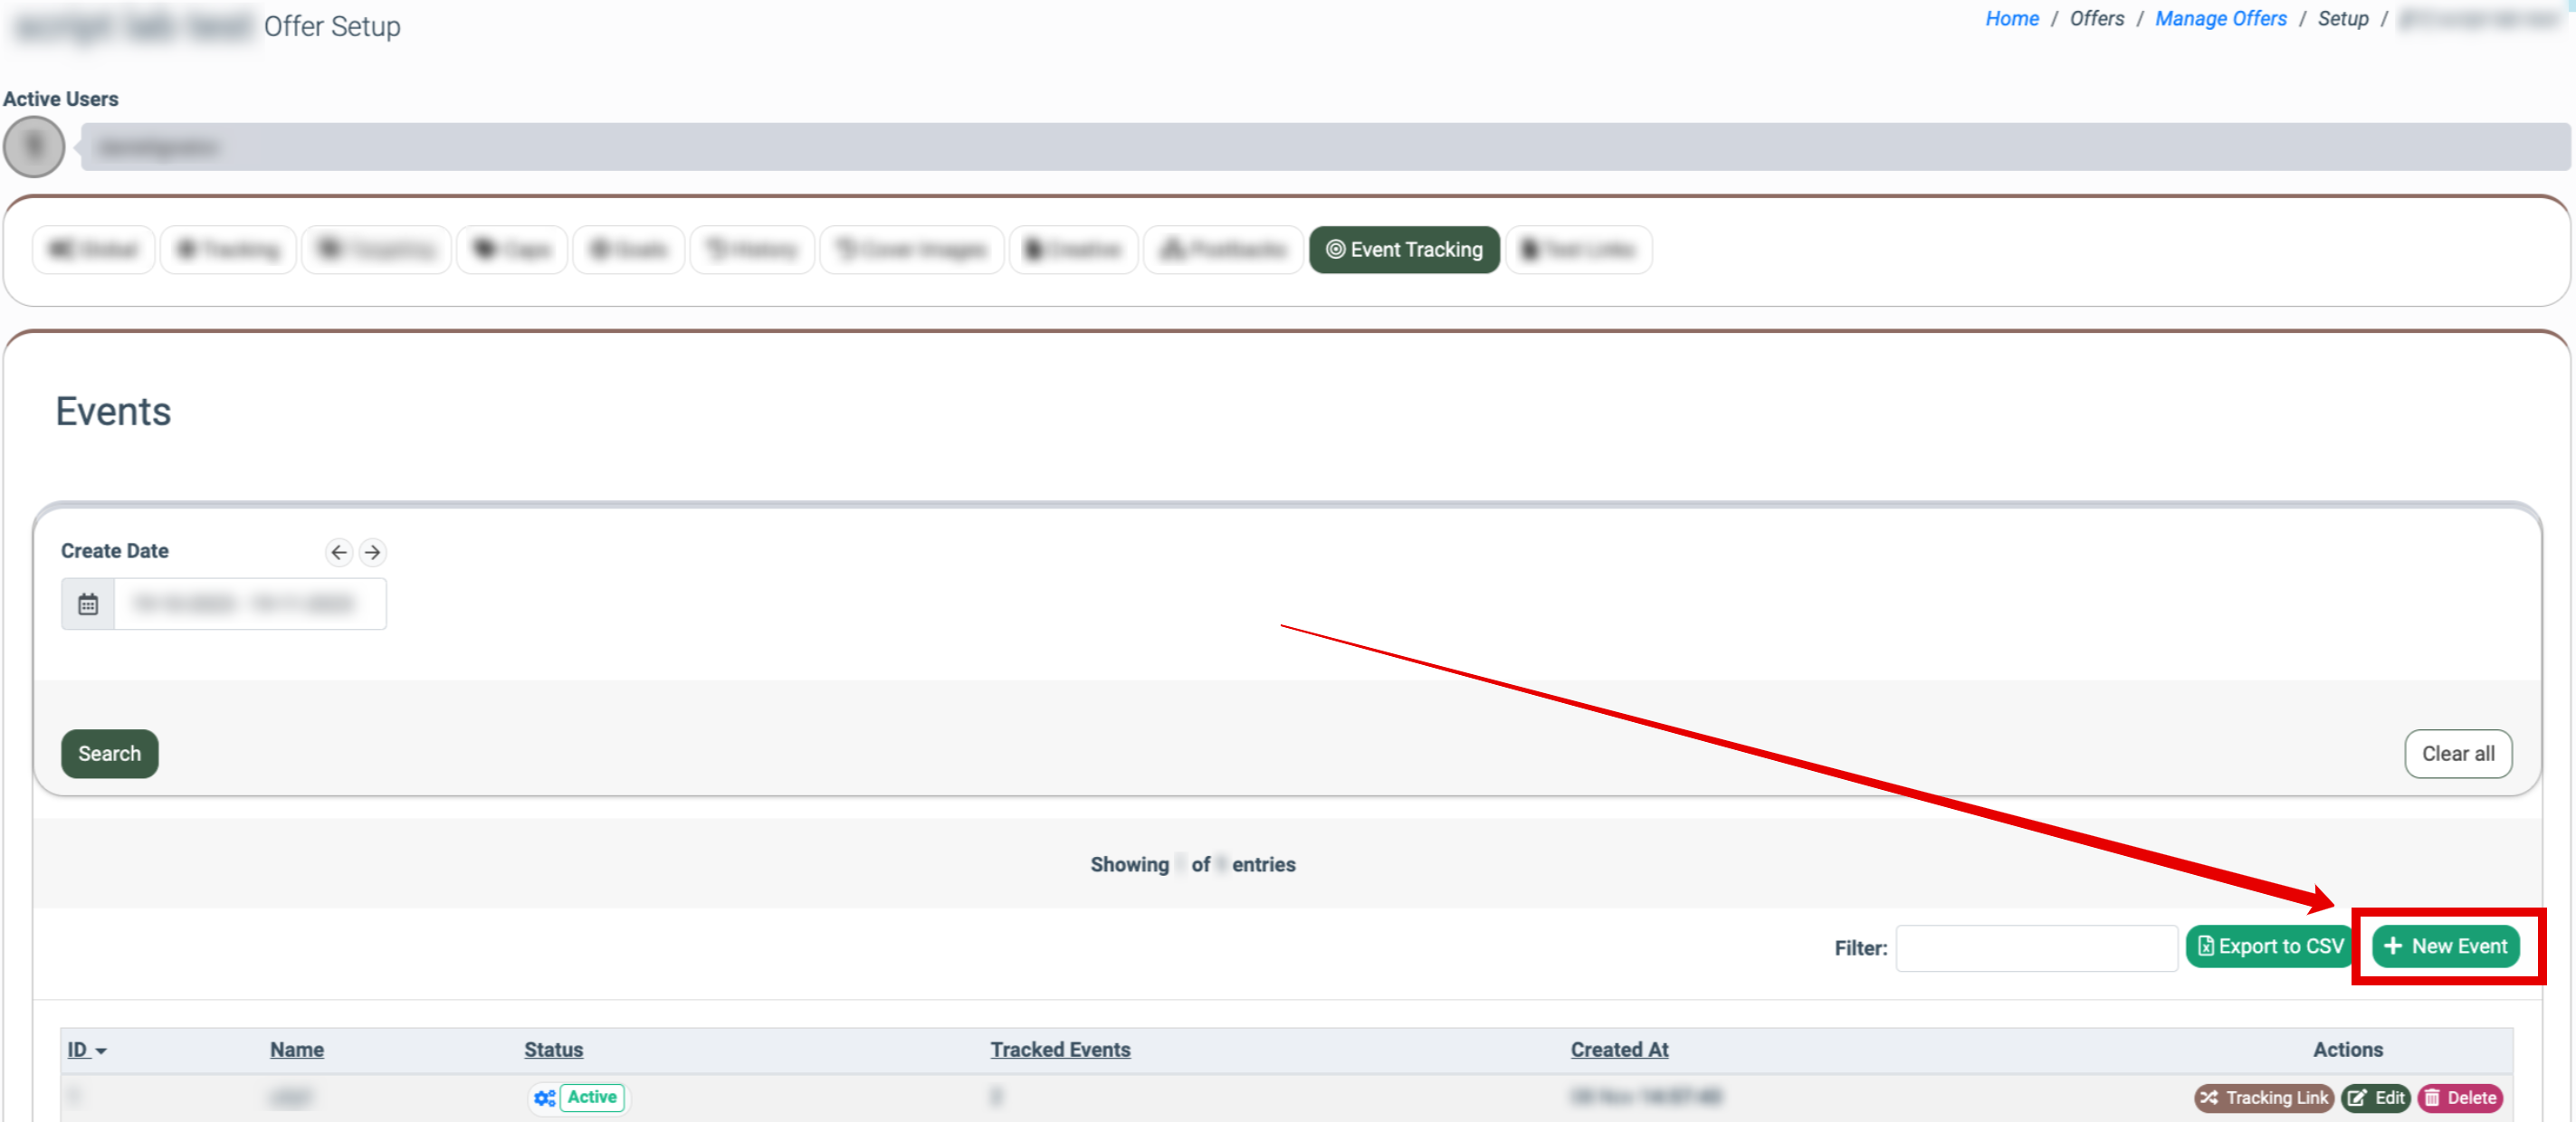Click the gears icon beside Active status
The image size is (2576, 1122).
coord(544,1098)
